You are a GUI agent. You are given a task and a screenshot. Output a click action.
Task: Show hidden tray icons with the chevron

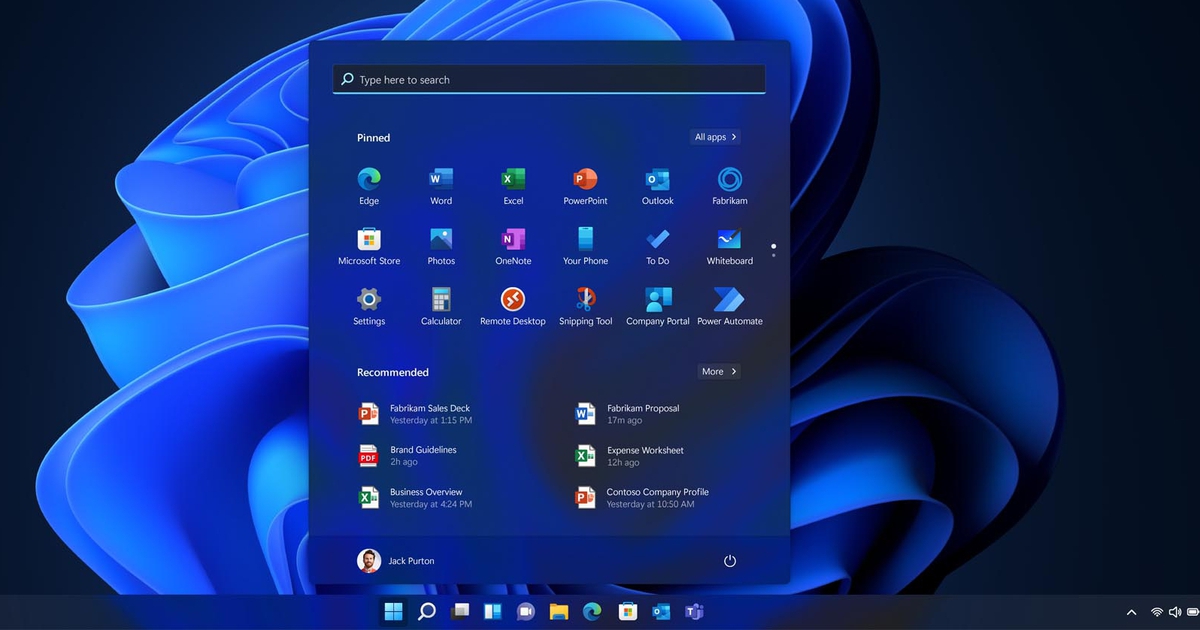coord(1132,612)
